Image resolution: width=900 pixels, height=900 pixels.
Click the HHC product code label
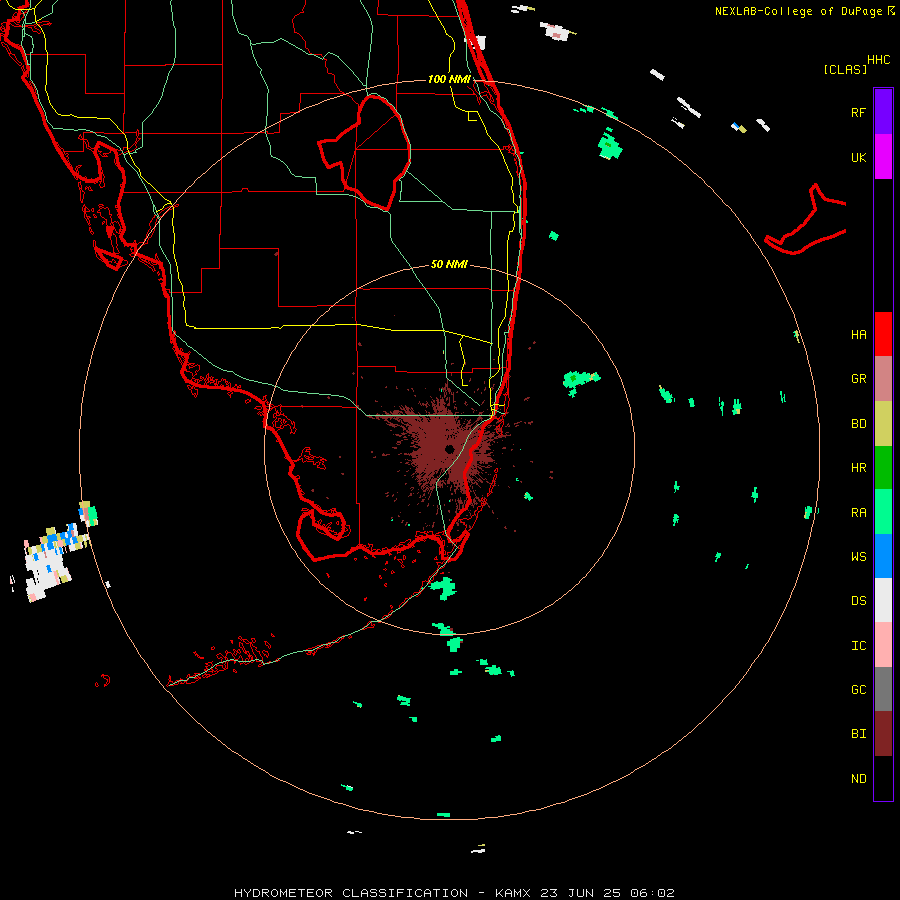(x=878, y=60)
